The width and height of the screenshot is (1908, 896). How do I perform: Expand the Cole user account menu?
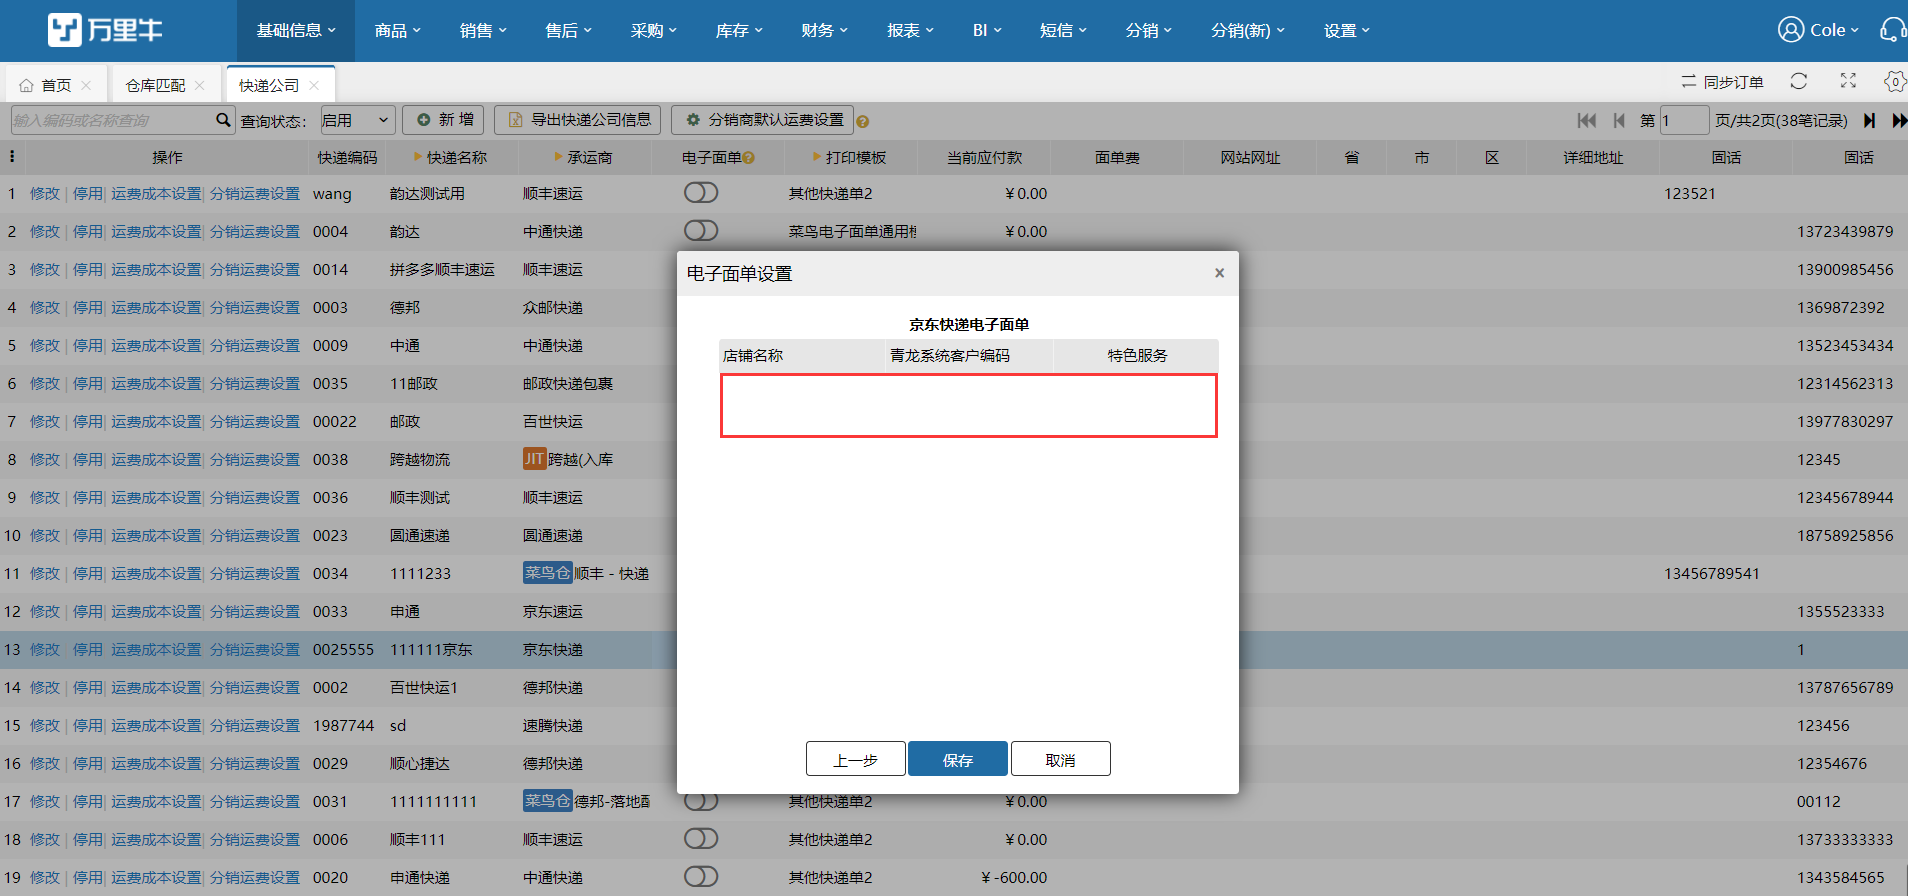pyautogui.click(x=1818, y=30)
